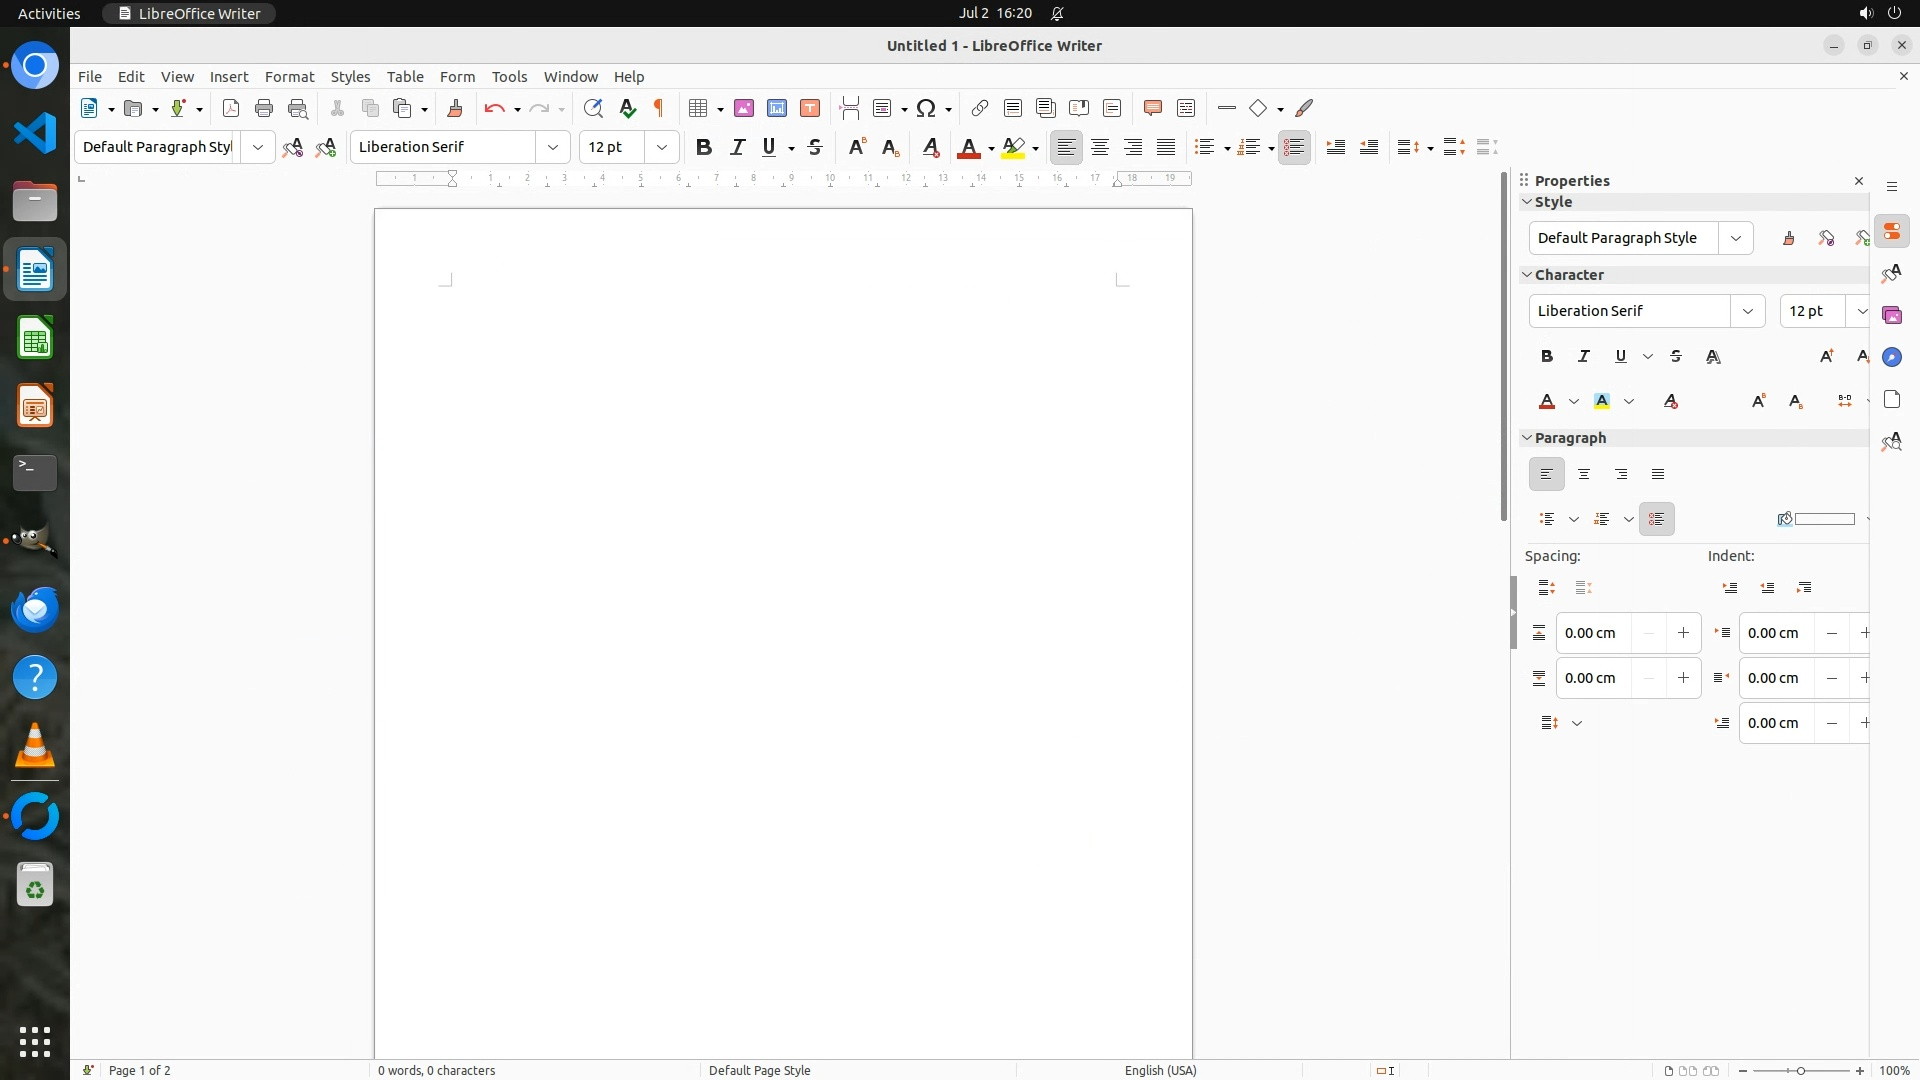Screen dimensions: 1920x1080
Task: Click the Insert Hyperlink icon
Action: pos(980,108)
